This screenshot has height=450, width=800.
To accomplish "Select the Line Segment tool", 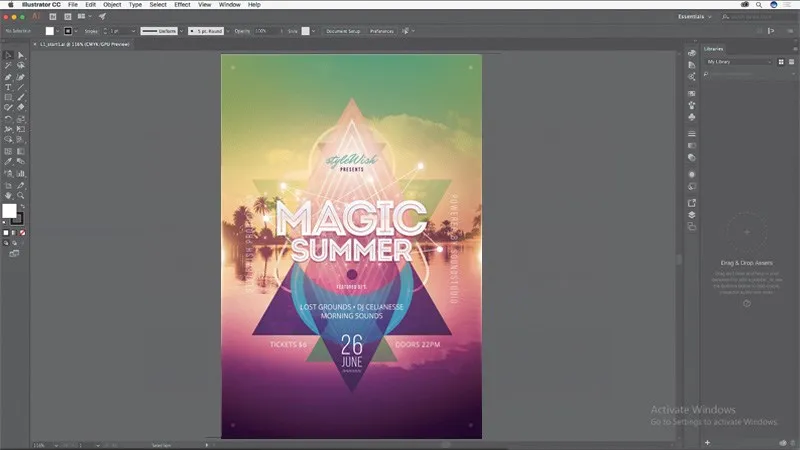I will coord(21,87).
